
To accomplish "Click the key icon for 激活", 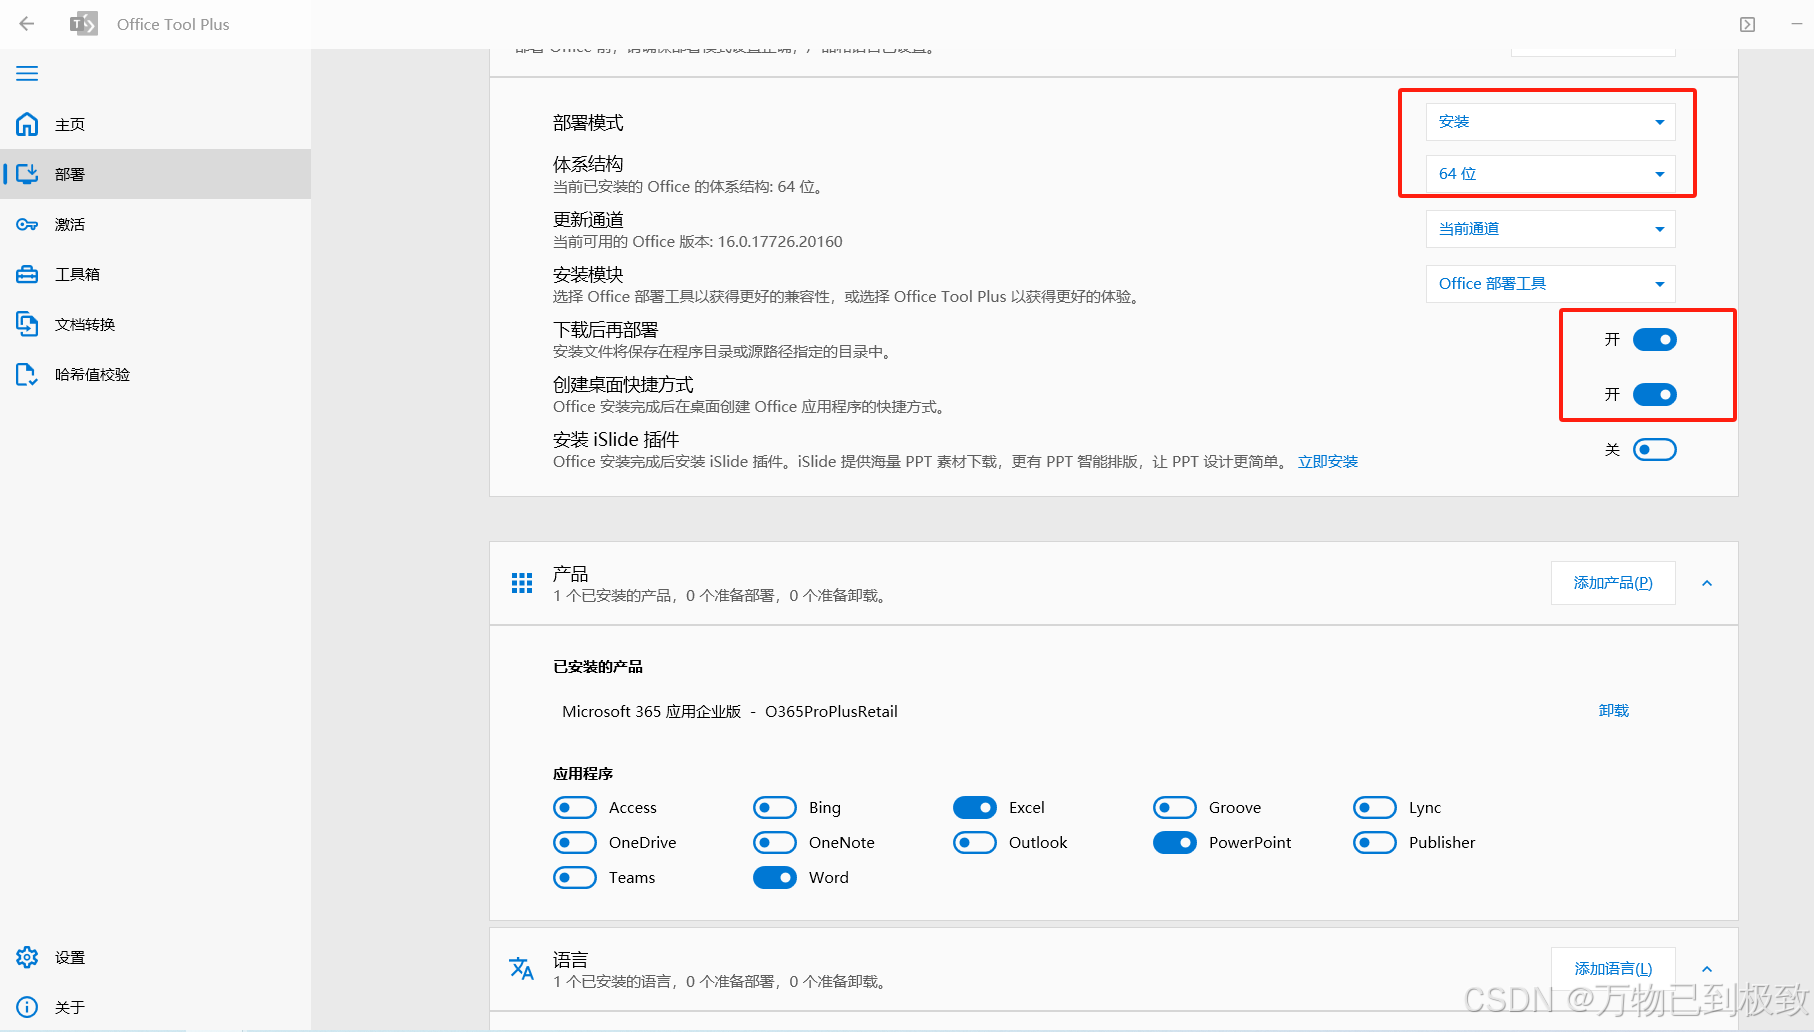I will tap(27, 224).
